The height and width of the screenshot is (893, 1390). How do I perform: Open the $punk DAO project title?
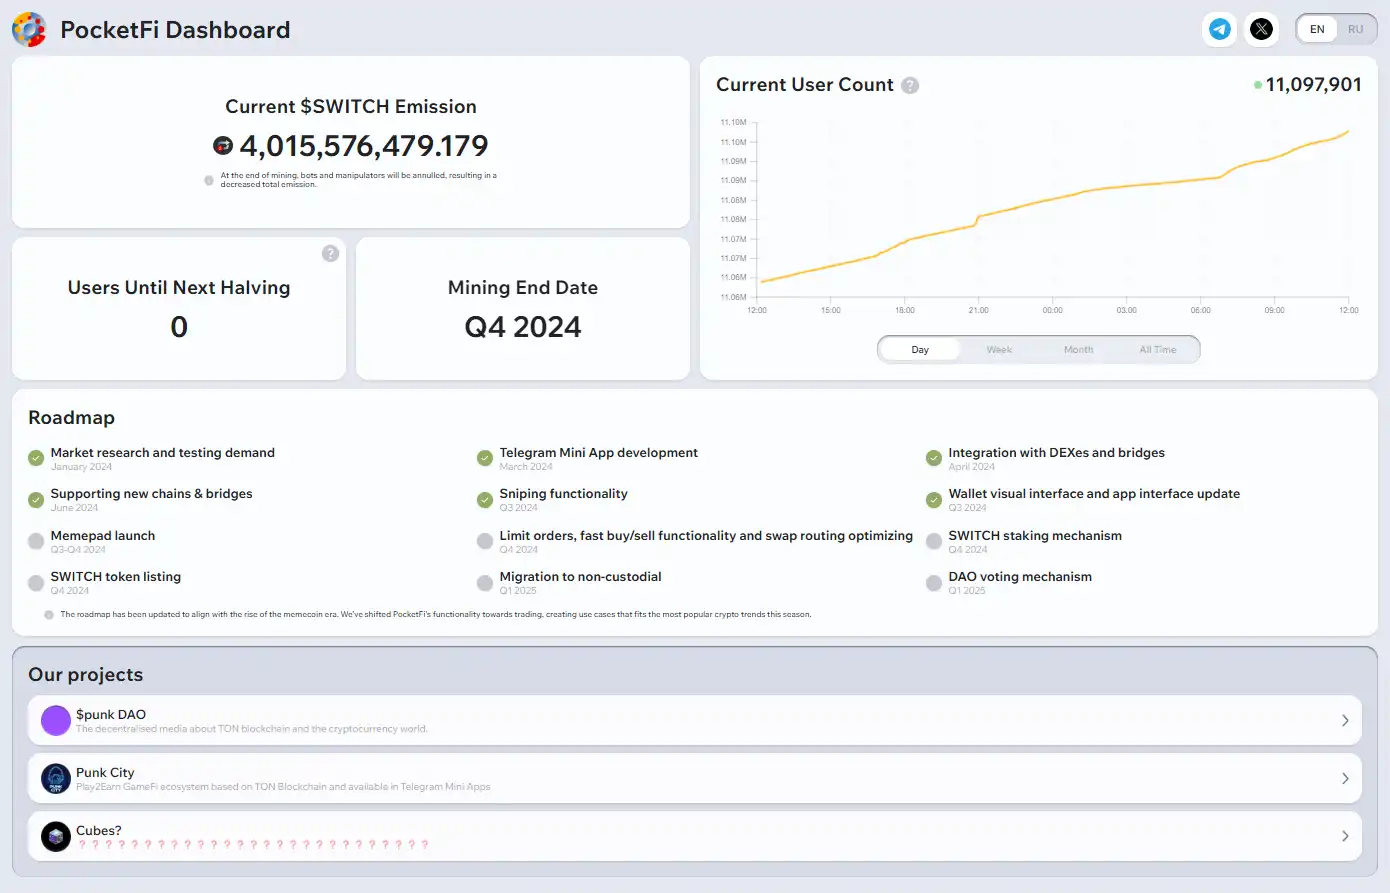point(111,714)
